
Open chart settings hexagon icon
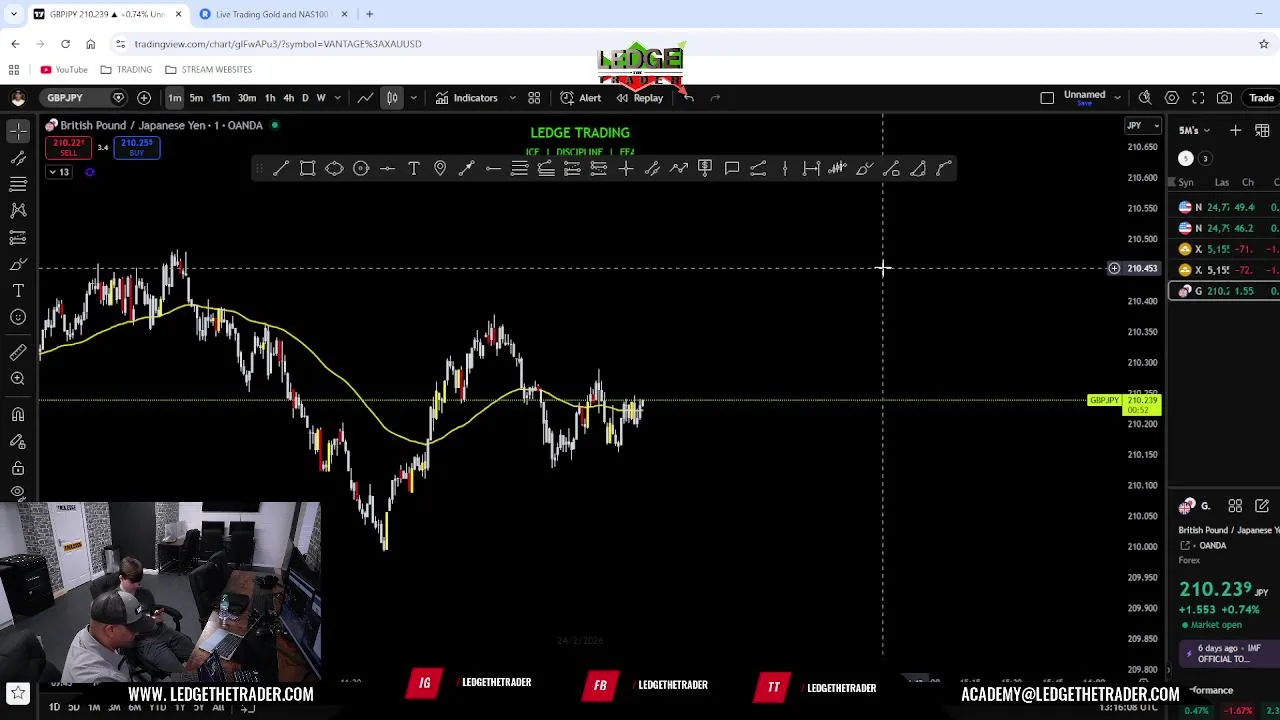pos(1172,98)
